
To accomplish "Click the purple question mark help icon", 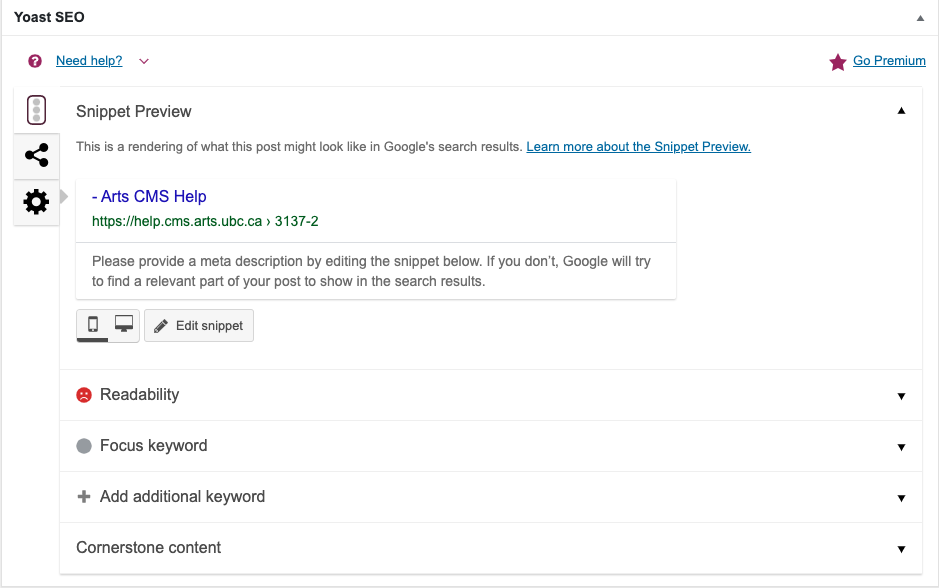I will pyautogui.click(x=36, y=61).
